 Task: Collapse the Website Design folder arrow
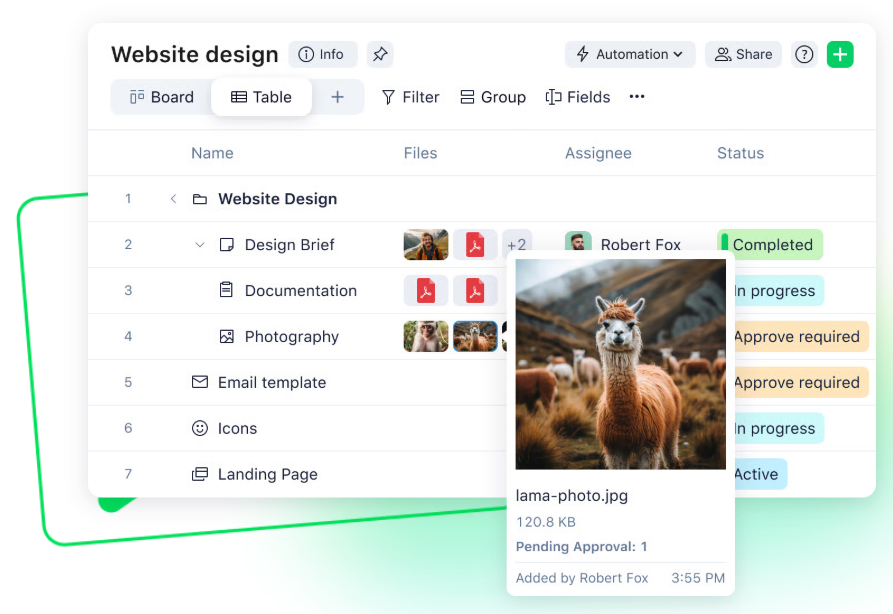[x=173, y=199]
